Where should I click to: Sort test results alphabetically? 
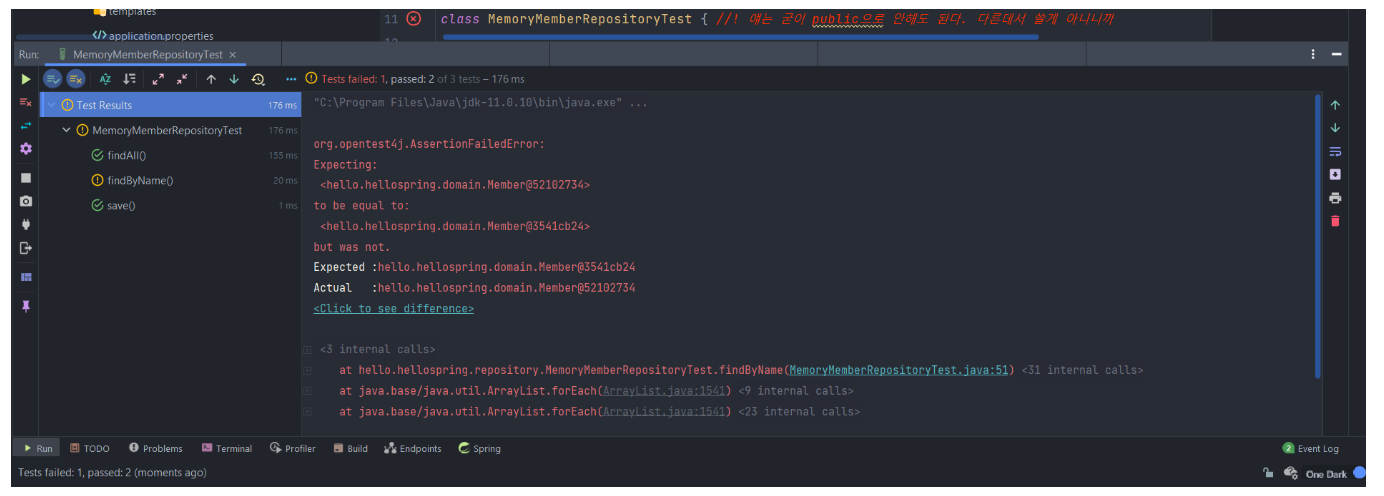pos(105,79)
